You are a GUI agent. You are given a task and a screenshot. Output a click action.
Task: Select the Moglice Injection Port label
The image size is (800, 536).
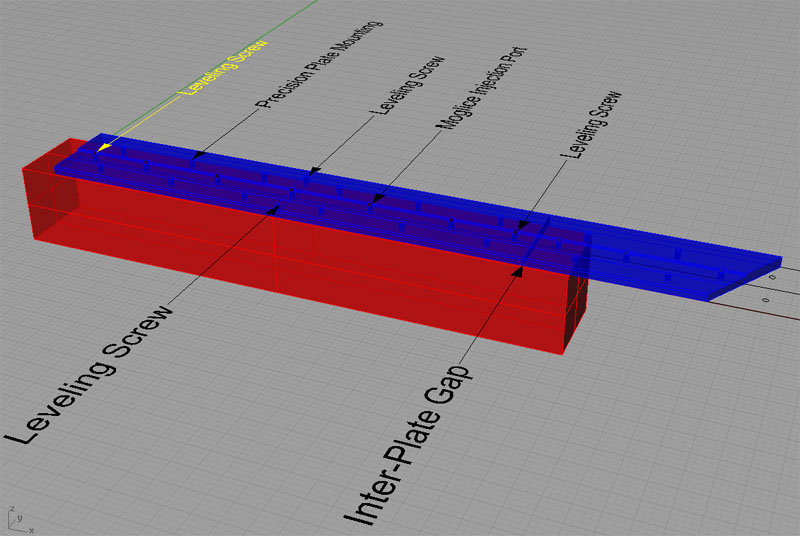tap(481, 88)
